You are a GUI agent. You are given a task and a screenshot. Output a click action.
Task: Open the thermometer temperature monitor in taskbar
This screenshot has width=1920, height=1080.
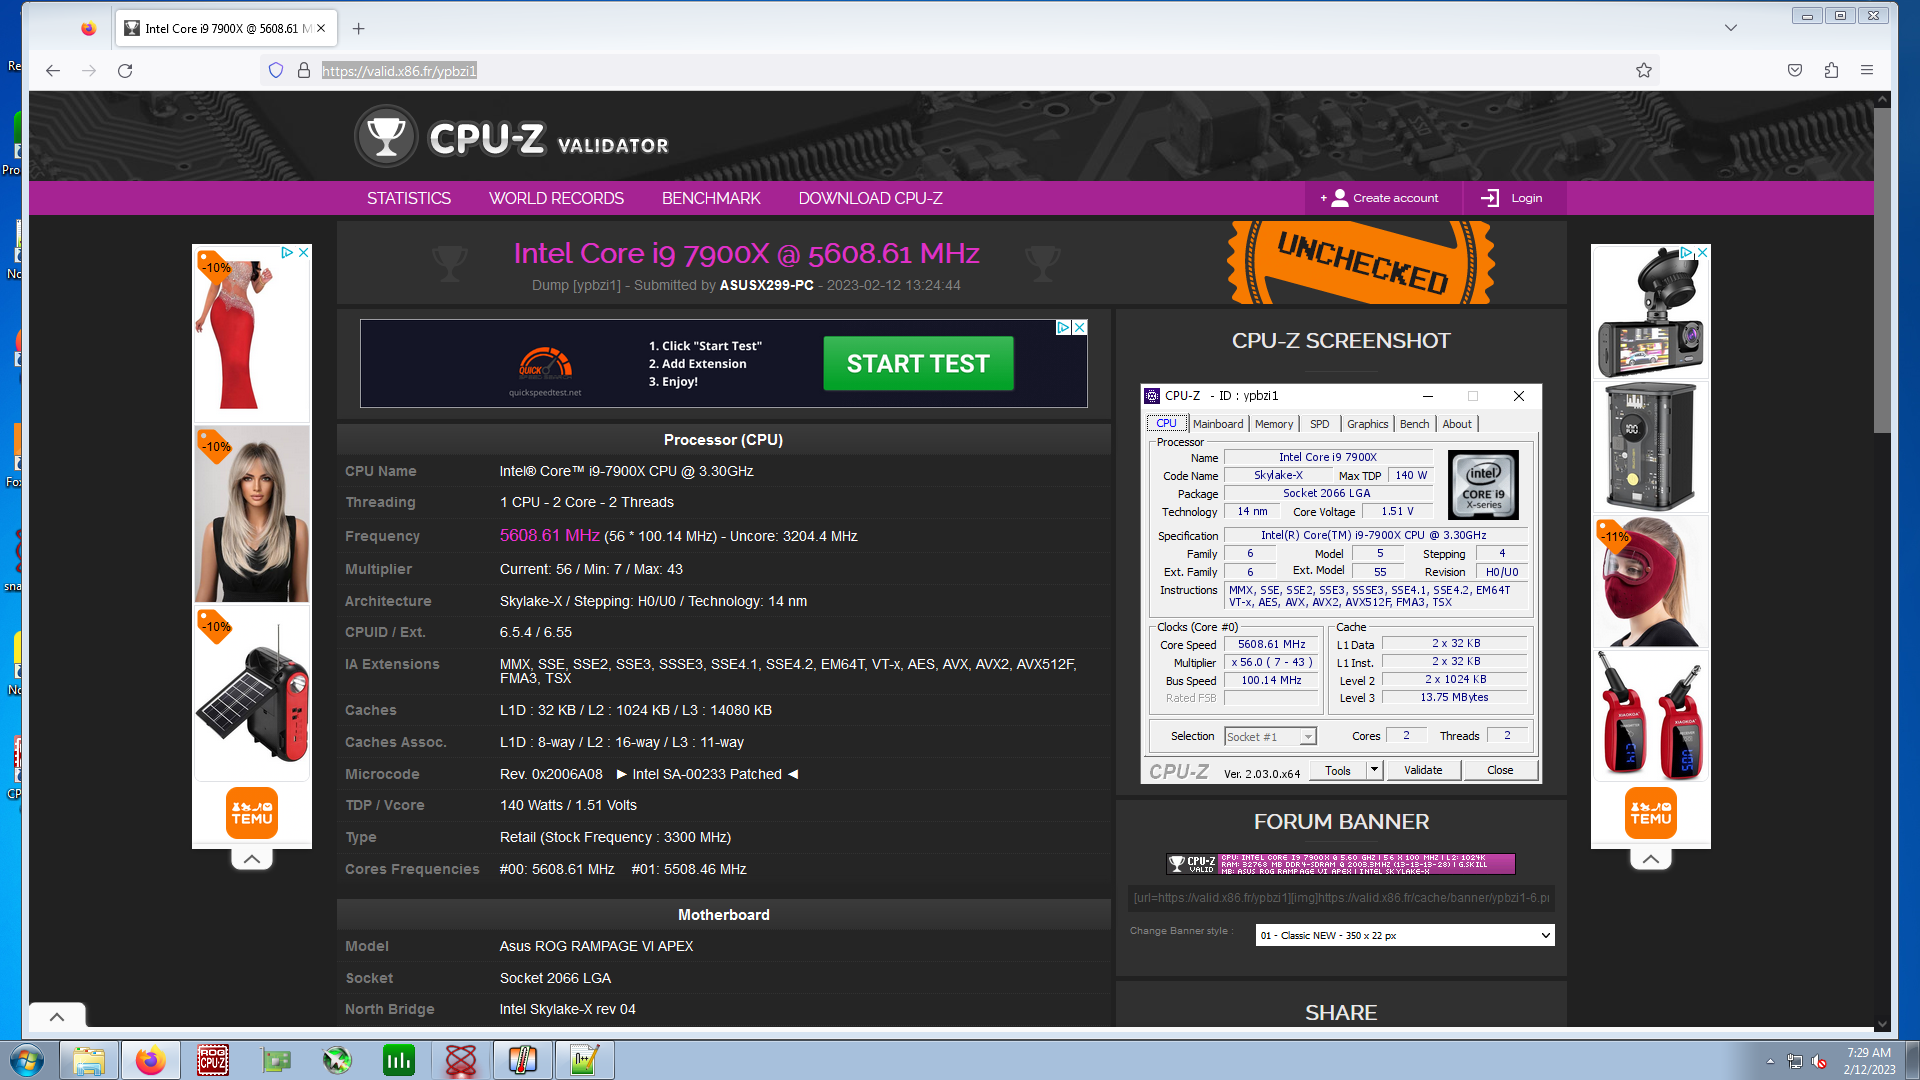click(523, 1060)
